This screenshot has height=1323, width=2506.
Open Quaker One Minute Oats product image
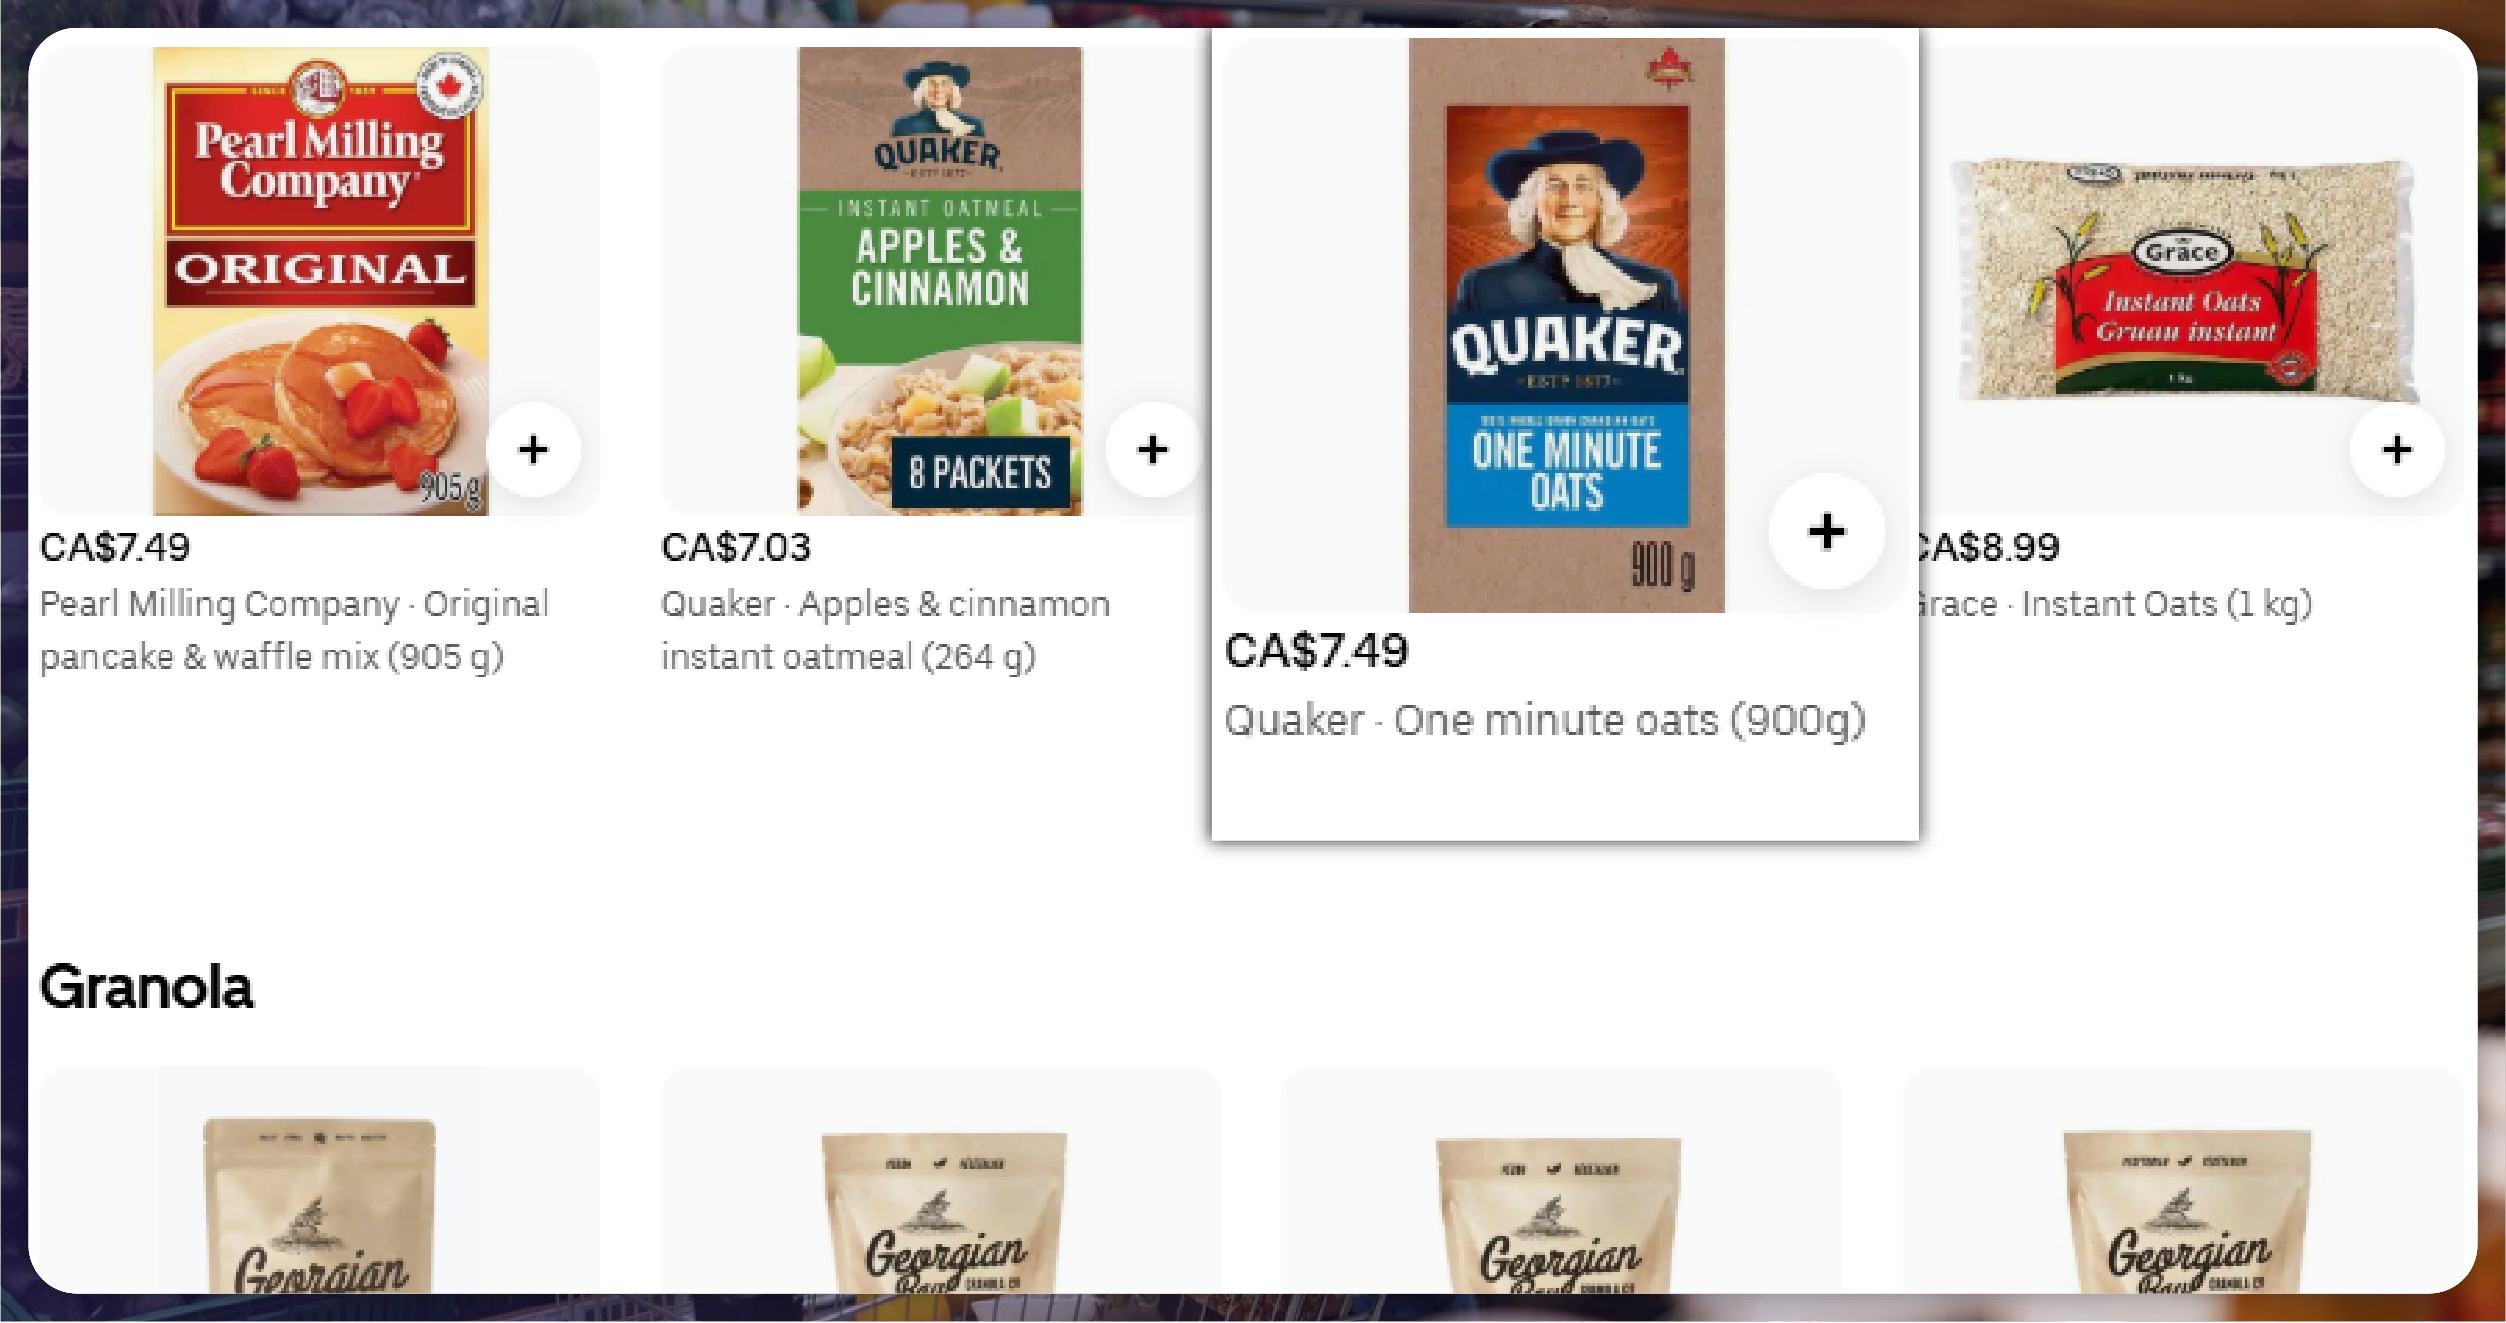(1566, 325)
